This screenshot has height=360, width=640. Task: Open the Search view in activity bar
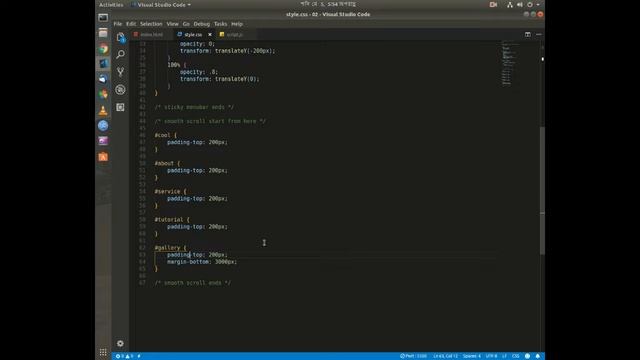(120, 54)
